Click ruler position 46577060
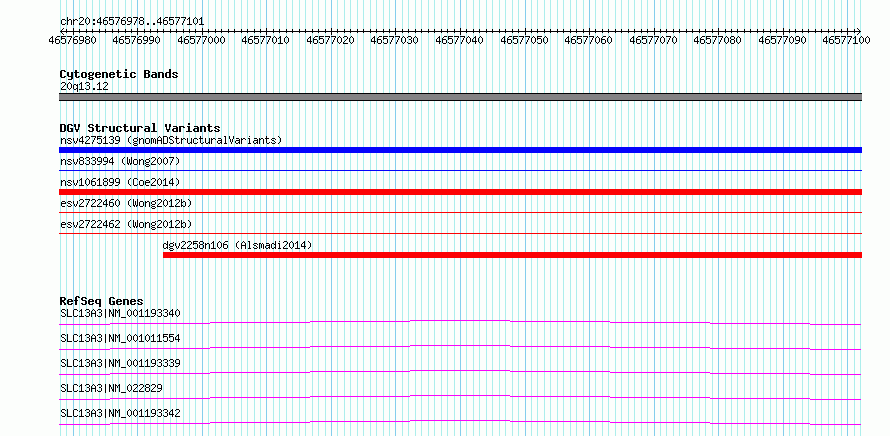 pos(589,40)
